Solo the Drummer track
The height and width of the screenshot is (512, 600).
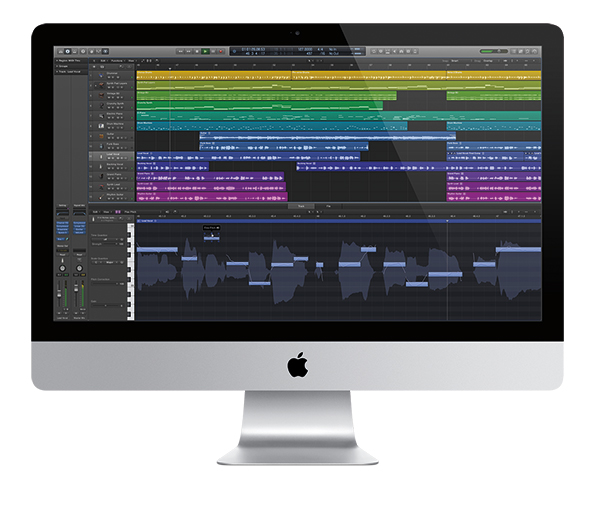[113, 77]
